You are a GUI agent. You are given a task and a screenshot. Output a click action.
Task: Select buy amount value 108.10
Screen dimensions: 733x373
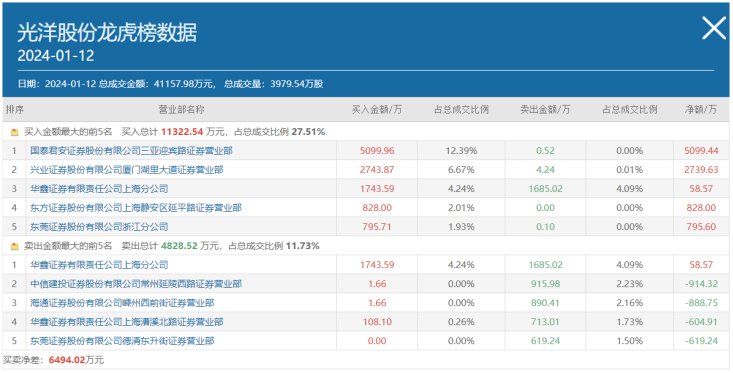(x=377, y=322)
